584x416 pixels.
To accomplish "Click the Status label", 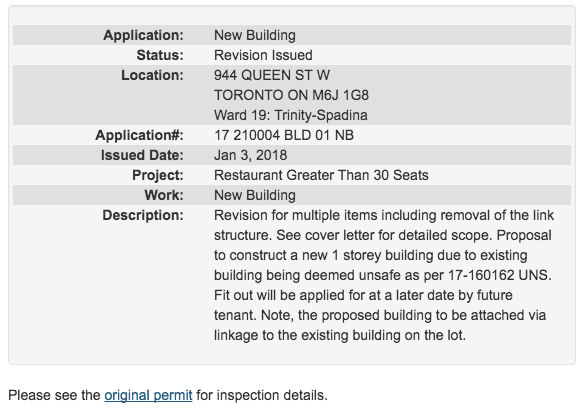I will 160,55.
